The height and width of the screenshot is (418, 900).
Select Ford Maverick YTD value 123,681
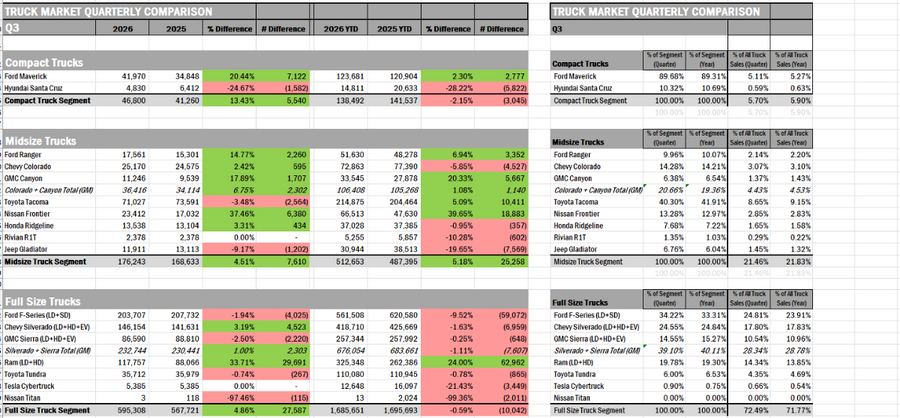[x=341, y=76]
